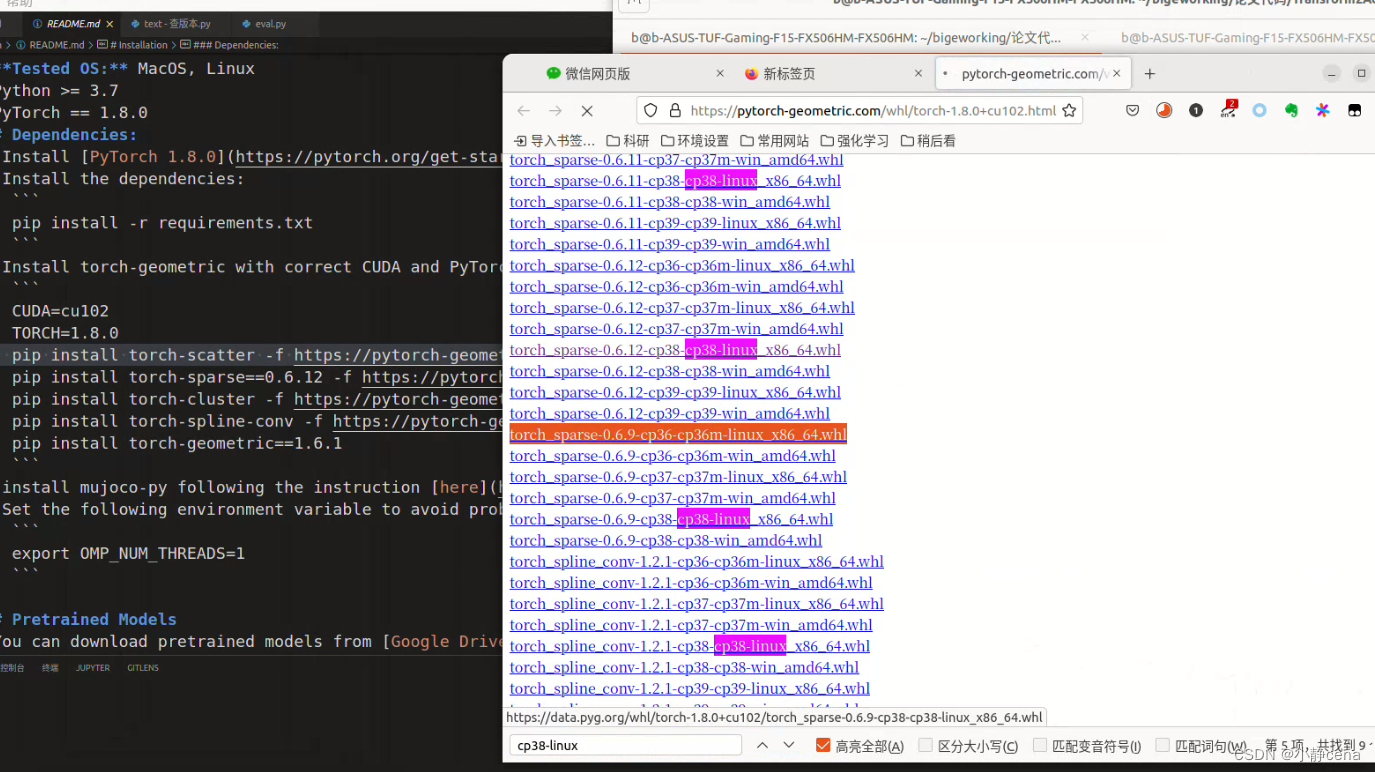The height and width of the screenshot is (772, 1375).
Task: Open torch_sparse-0.6.9-cp37-cp37m-win_amd64.whl link
Action: tap(673, 498)
